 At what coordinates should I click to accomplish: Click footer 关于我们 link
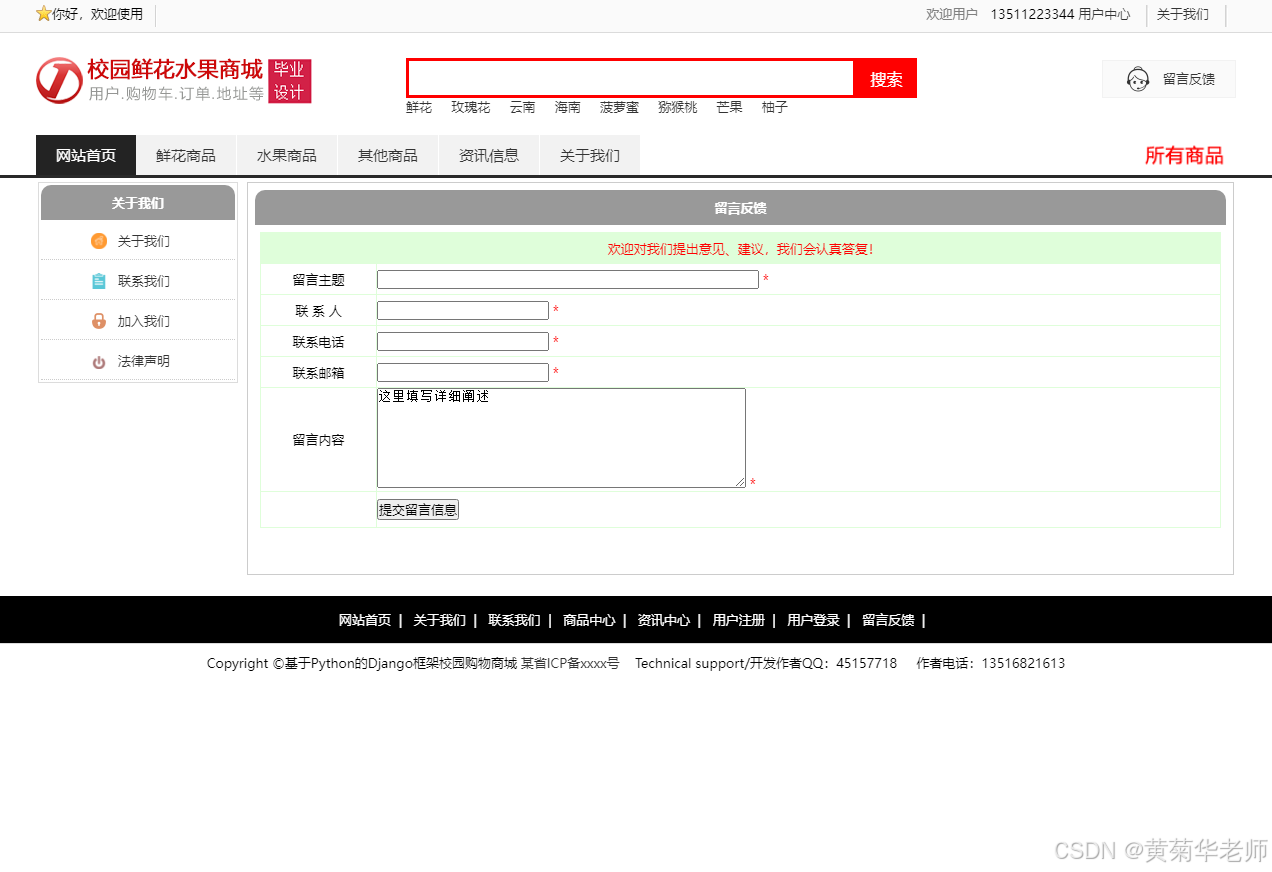click(440, 620)
